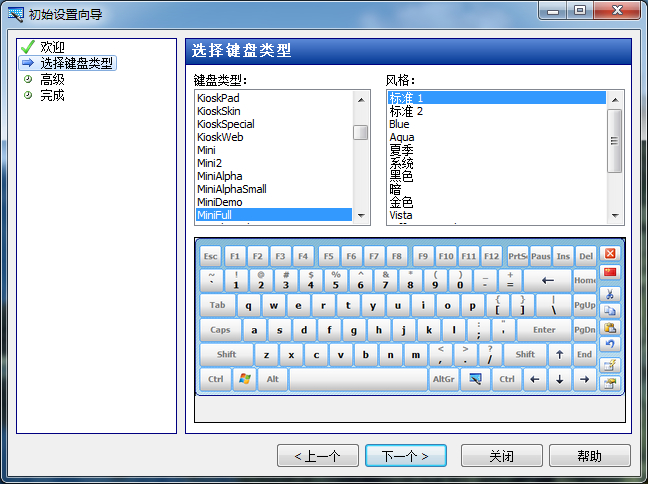
Task: Click the second-to-last side icon on keyboard
Action: [610, 365]
